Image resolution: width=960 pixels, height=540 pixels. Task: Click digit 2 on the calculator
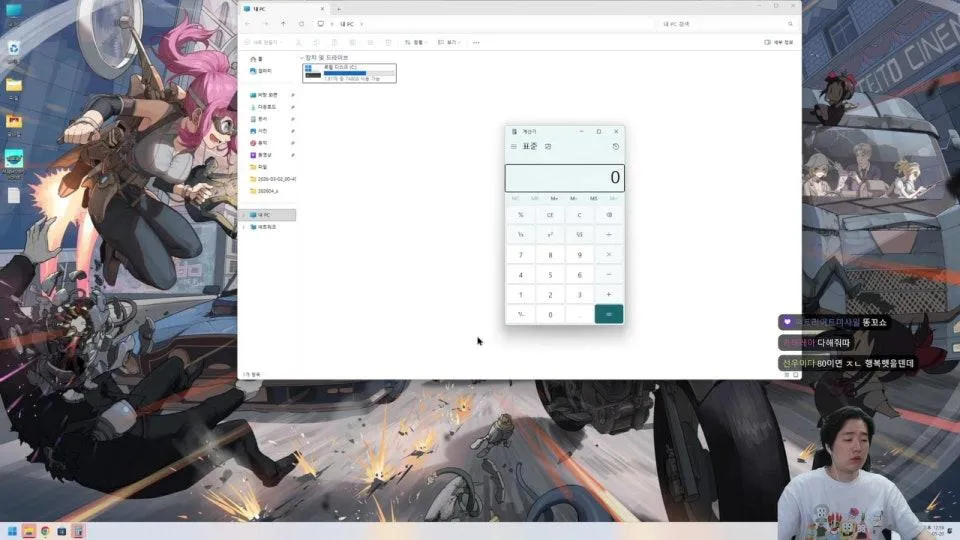point(550,294)
